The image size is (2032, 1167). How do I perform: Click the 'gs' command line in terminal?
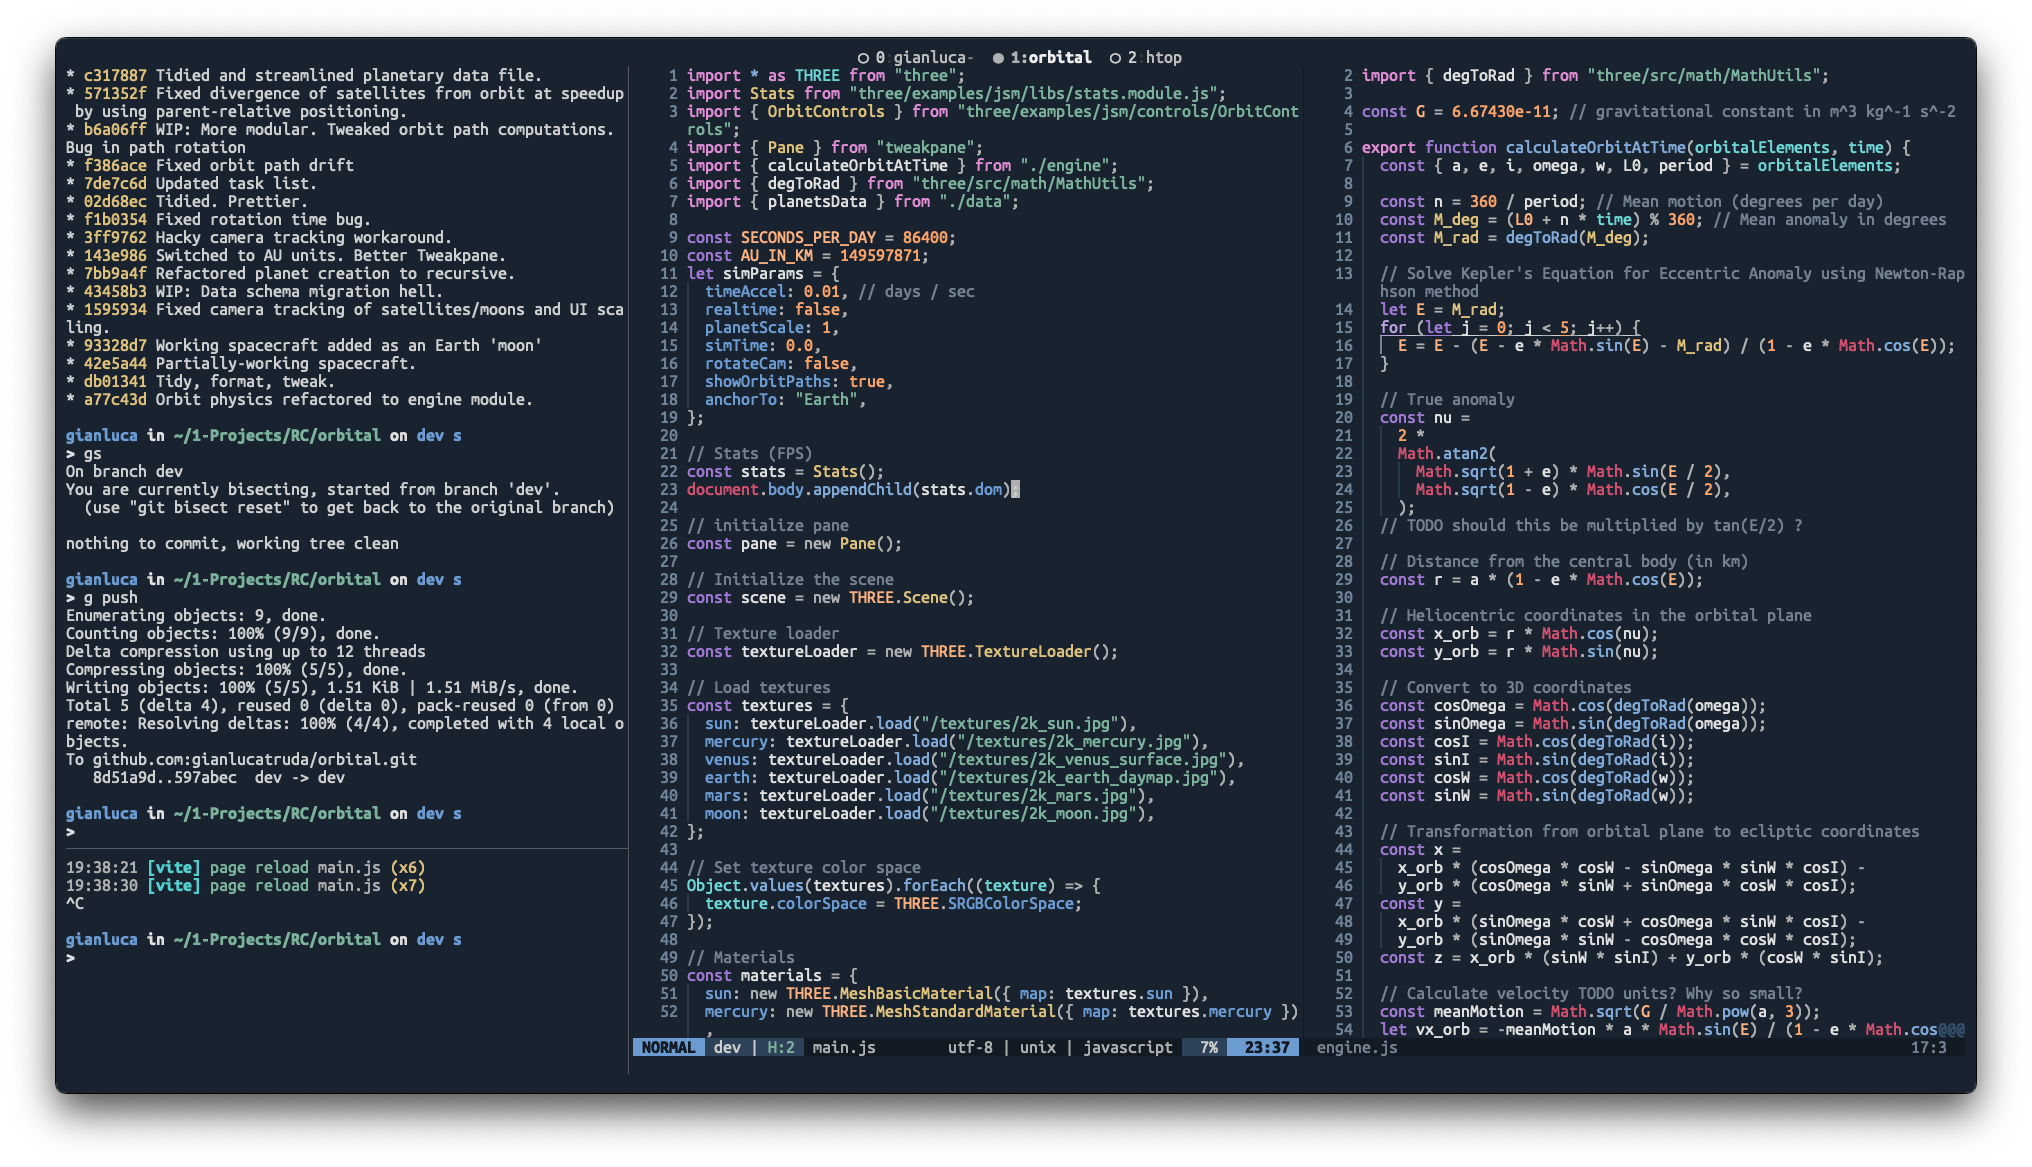(84, 453)
